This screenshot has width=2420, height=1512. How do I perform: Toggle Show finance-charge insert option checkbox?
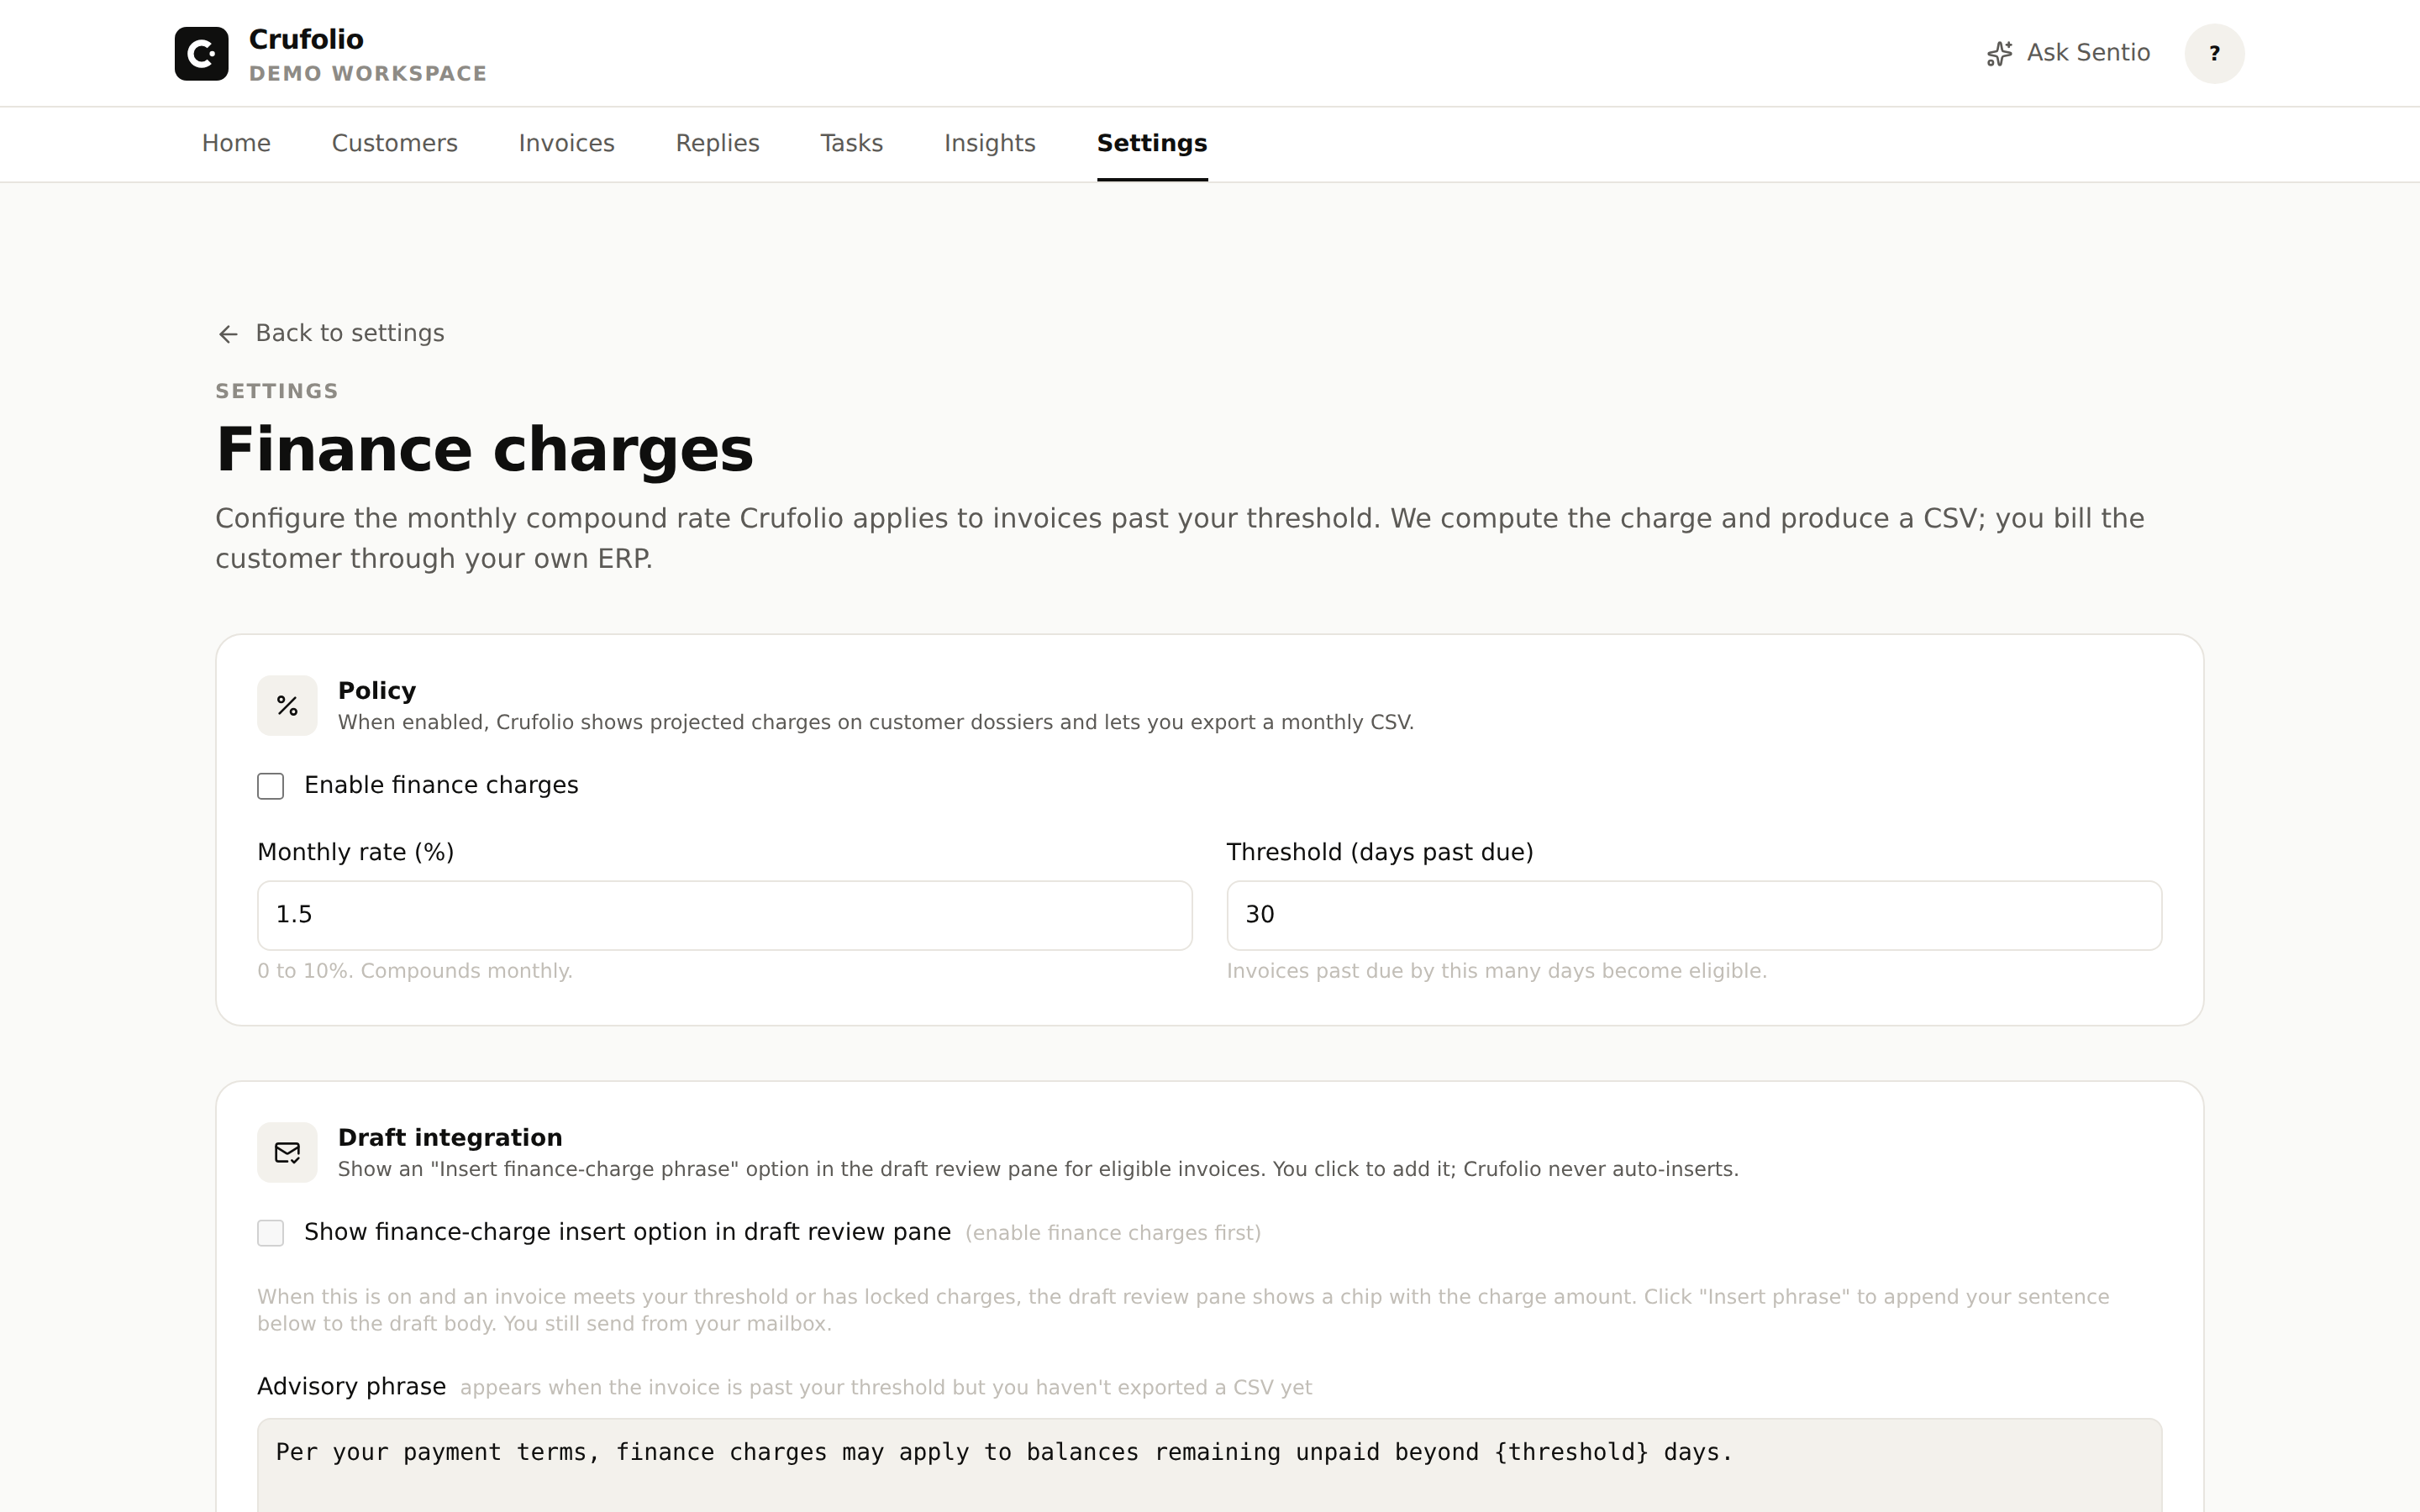tap(270, 1233)
